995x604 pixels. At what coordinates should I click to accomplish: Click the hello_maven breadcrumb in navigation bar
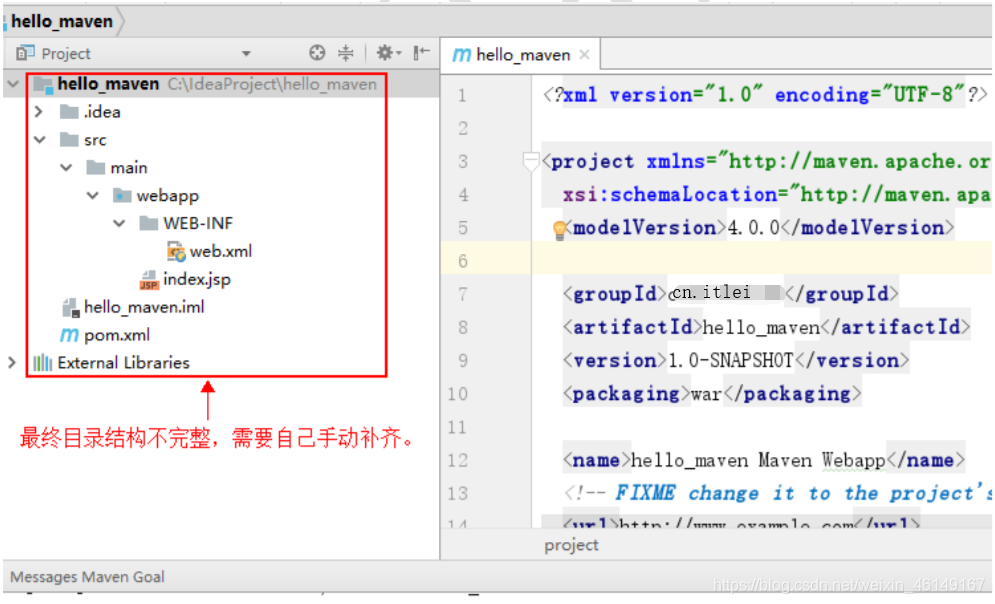pos(62,22)
